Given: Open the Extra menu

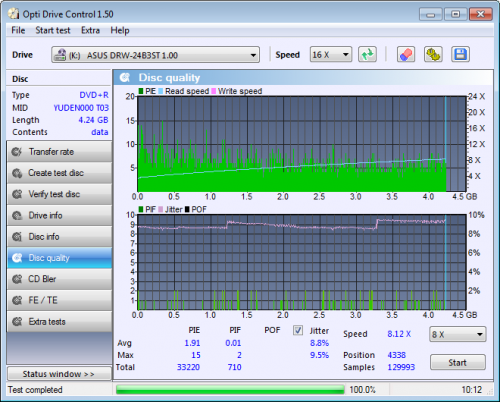Looking at the screenshot, I should pos(90,30).
